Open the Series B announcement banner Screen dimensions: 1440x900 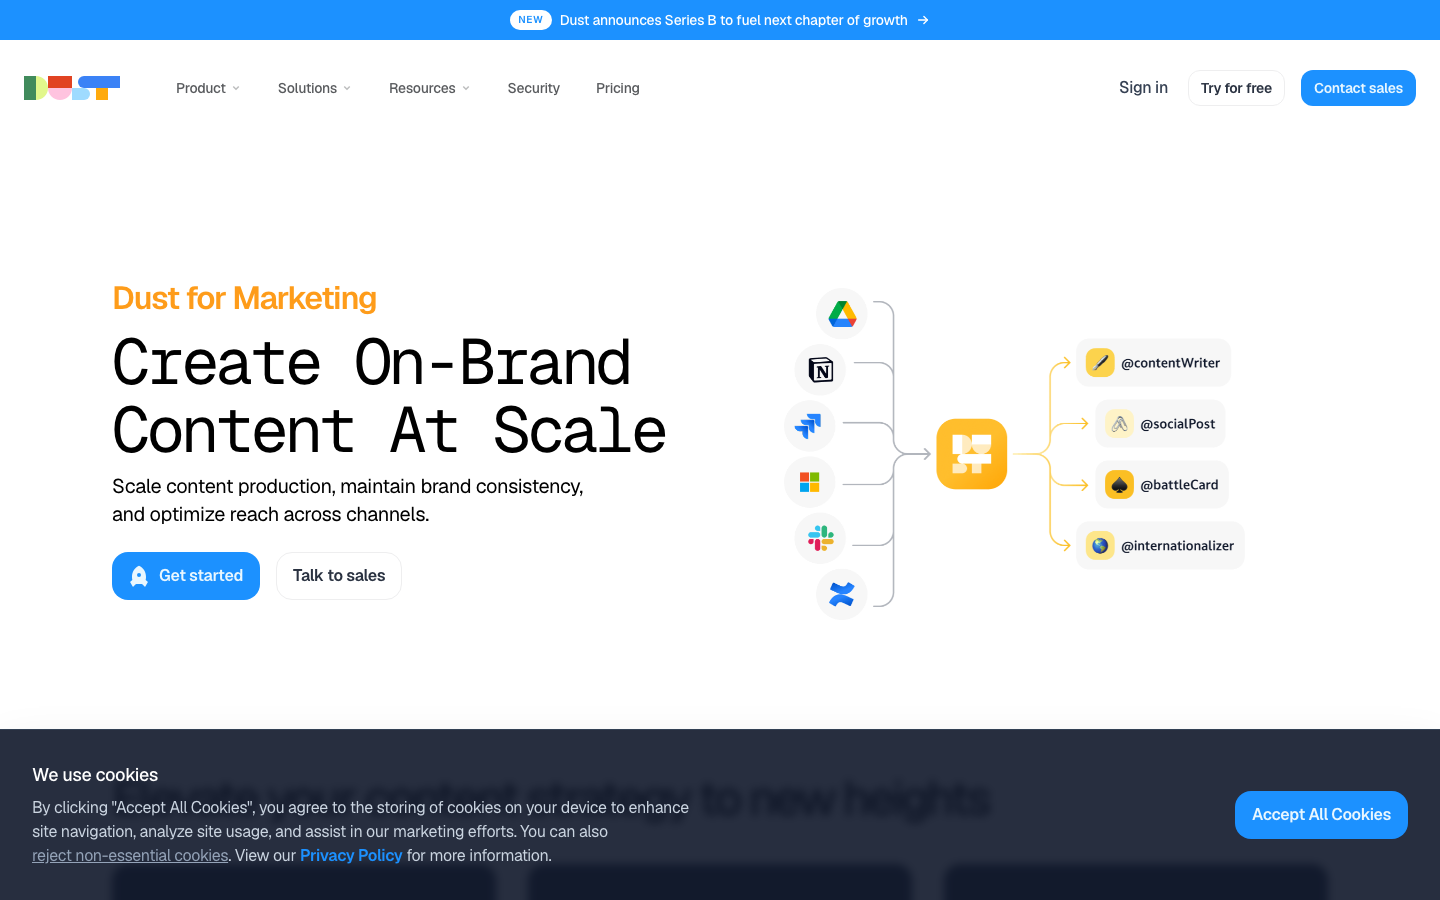click(x=720, y=20)
